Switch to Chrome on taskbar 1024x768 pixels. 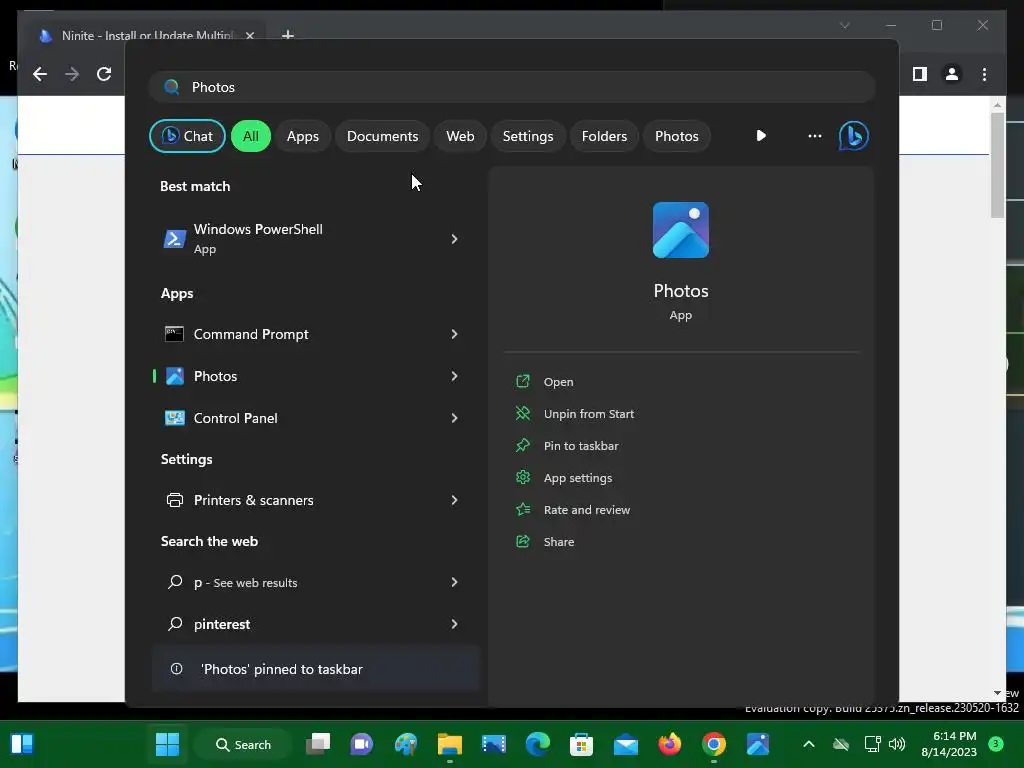pos(714,744)
